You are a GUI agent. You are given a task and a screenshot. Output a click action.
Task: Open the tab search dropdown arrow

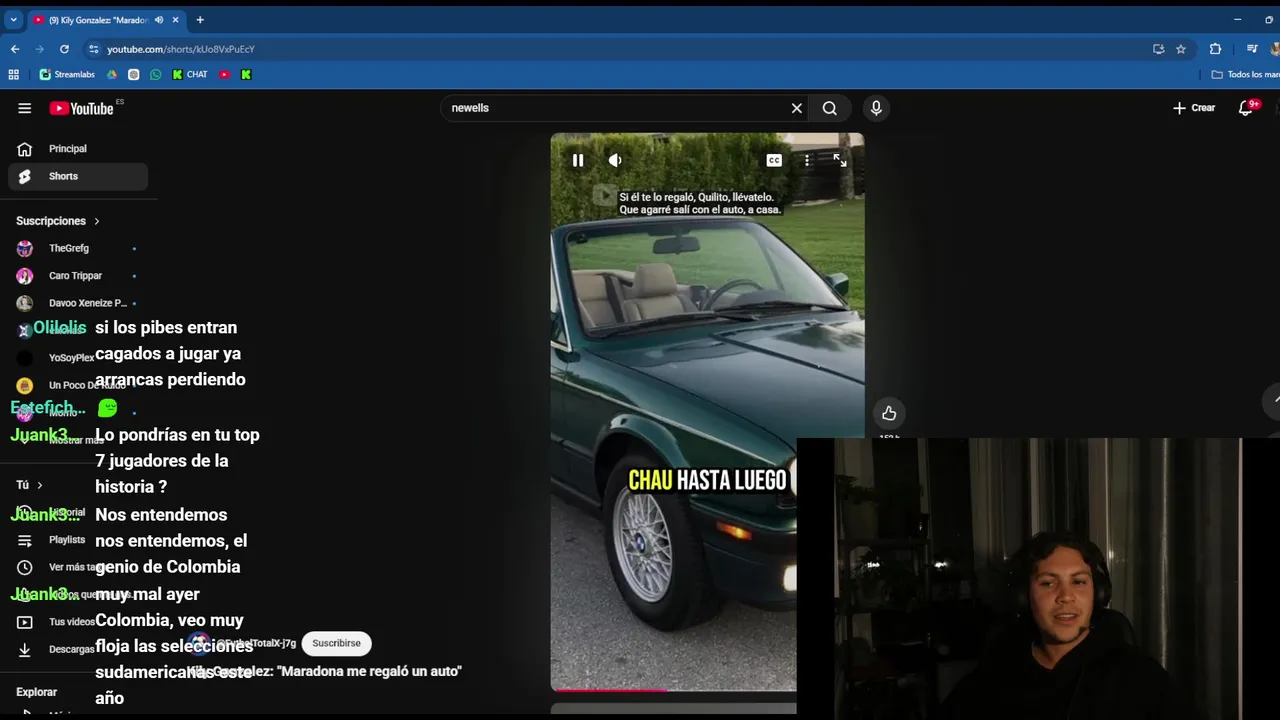(x=13, y=20)
